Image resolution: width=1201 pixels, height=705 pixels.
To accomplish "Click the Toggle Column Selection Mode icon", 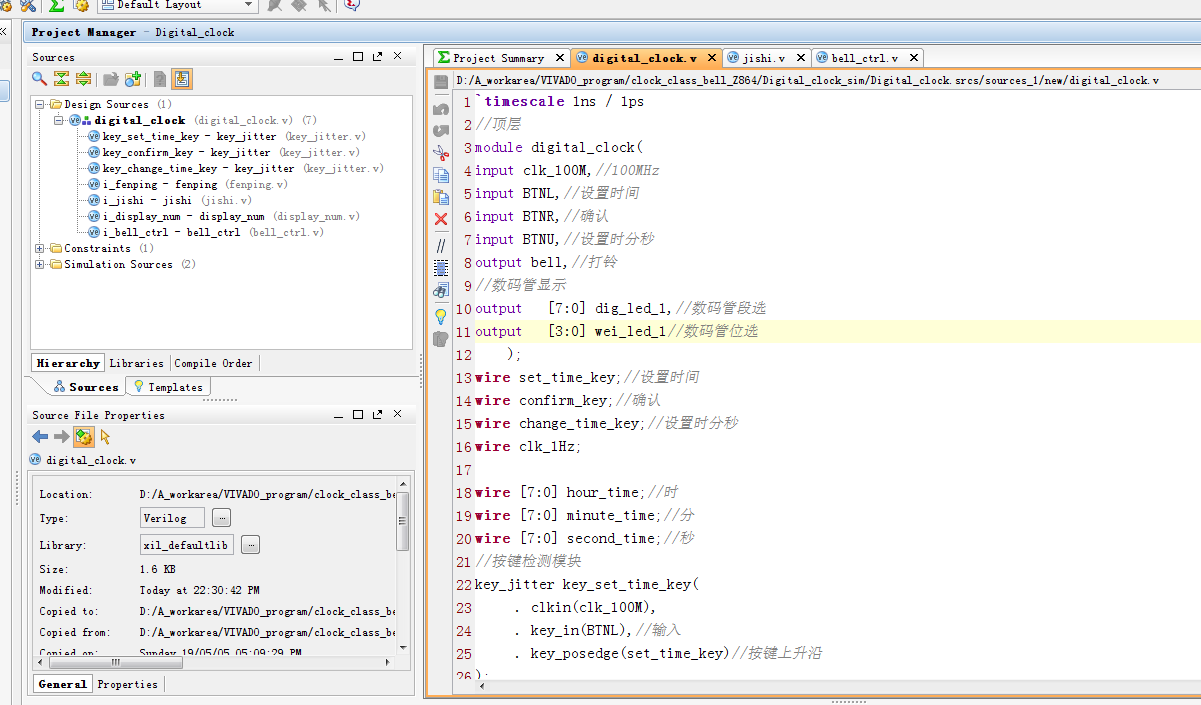I will (441, 267).
